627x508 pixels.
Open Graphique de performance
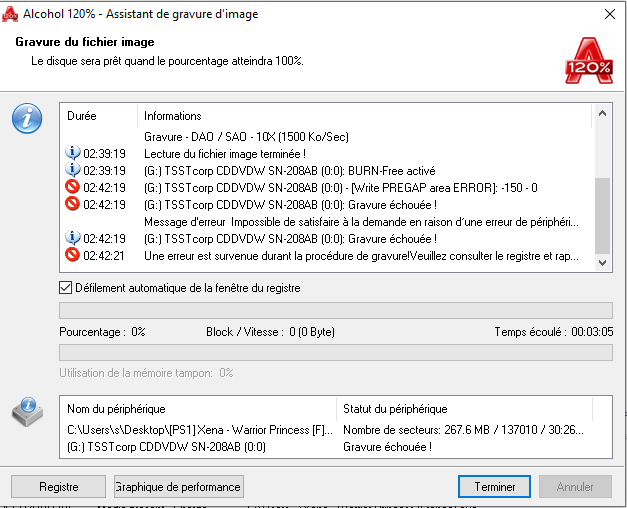coord(179,486)
